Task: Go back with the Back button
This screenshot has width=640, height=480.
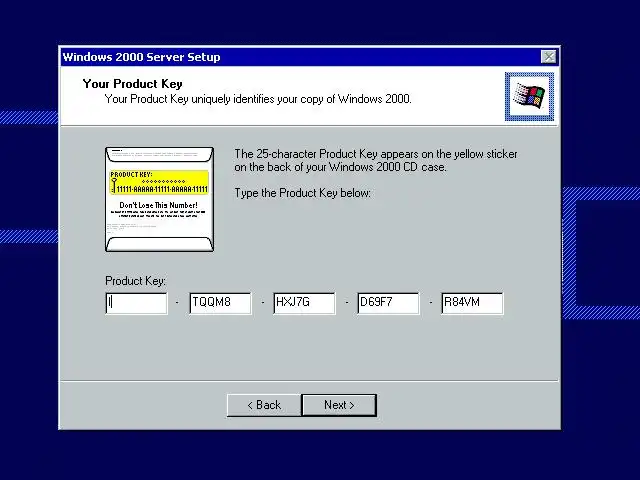Action: pos(264,405)
